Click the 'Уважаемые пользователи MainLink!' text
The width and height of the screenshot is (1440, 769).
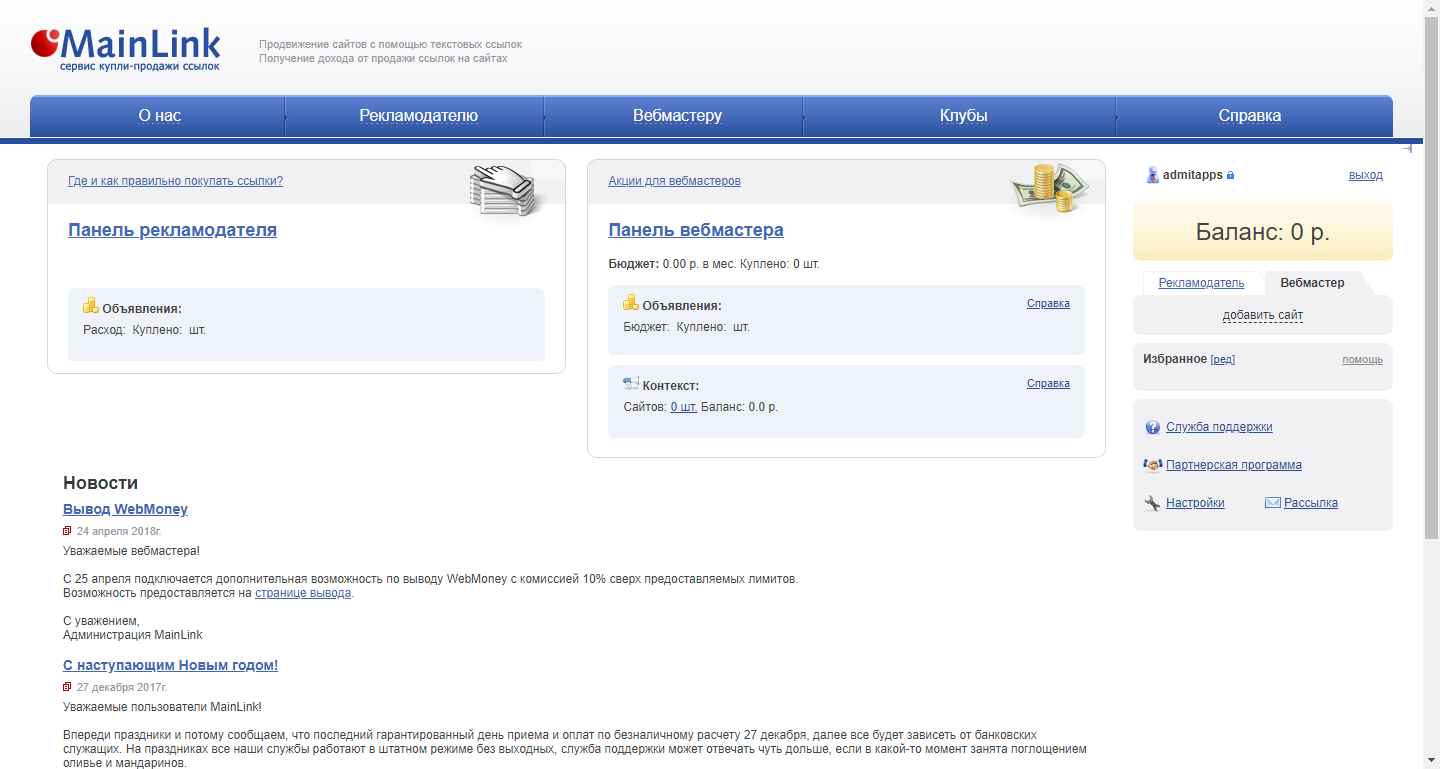162,707
